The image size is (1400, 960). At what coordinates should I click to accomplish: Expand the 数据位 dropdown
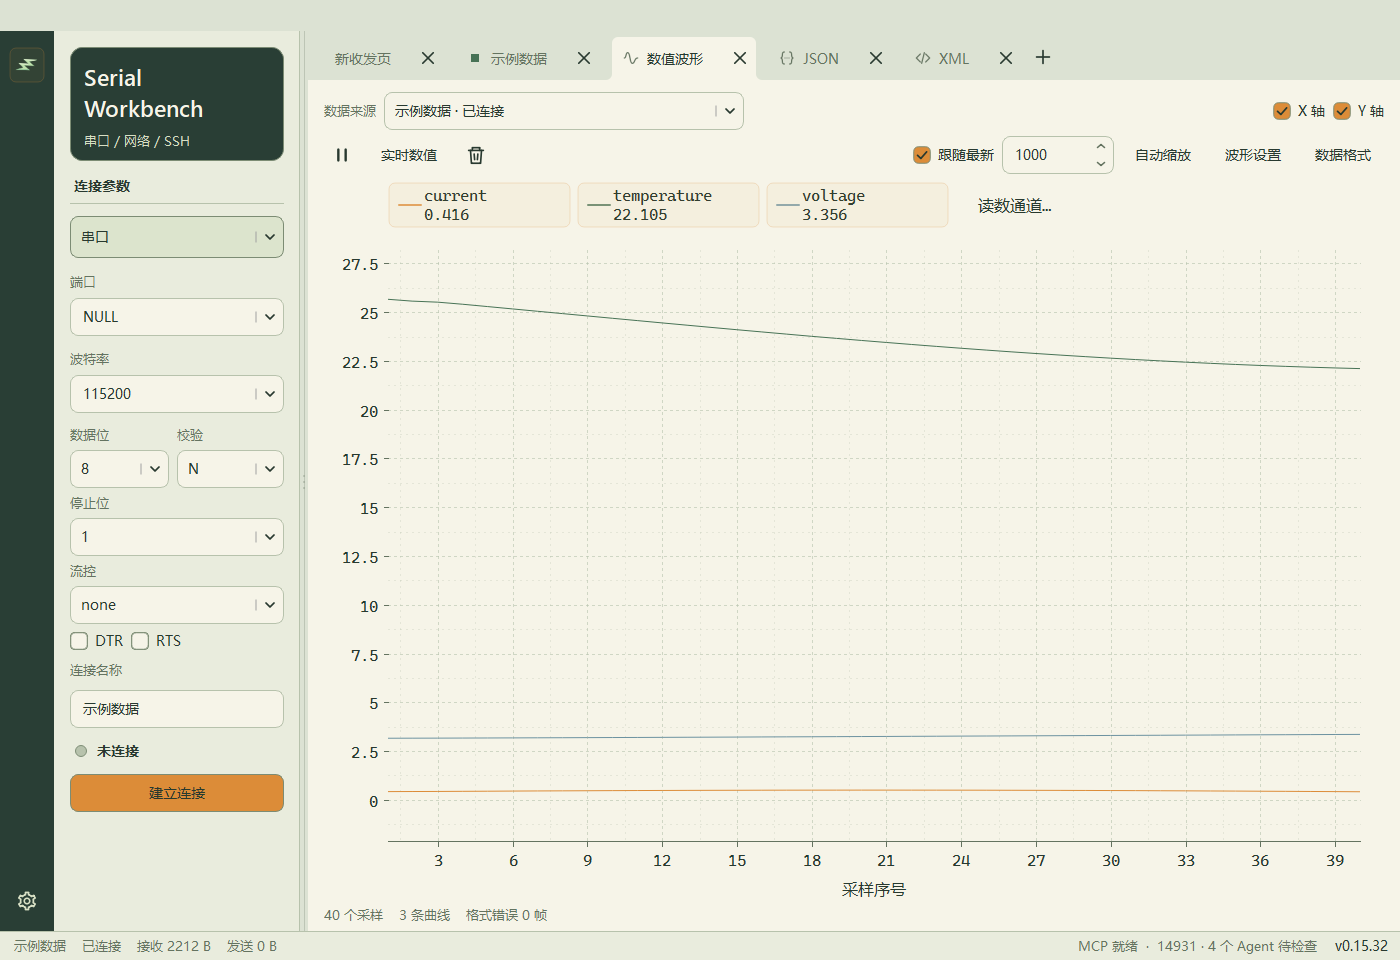119,469
